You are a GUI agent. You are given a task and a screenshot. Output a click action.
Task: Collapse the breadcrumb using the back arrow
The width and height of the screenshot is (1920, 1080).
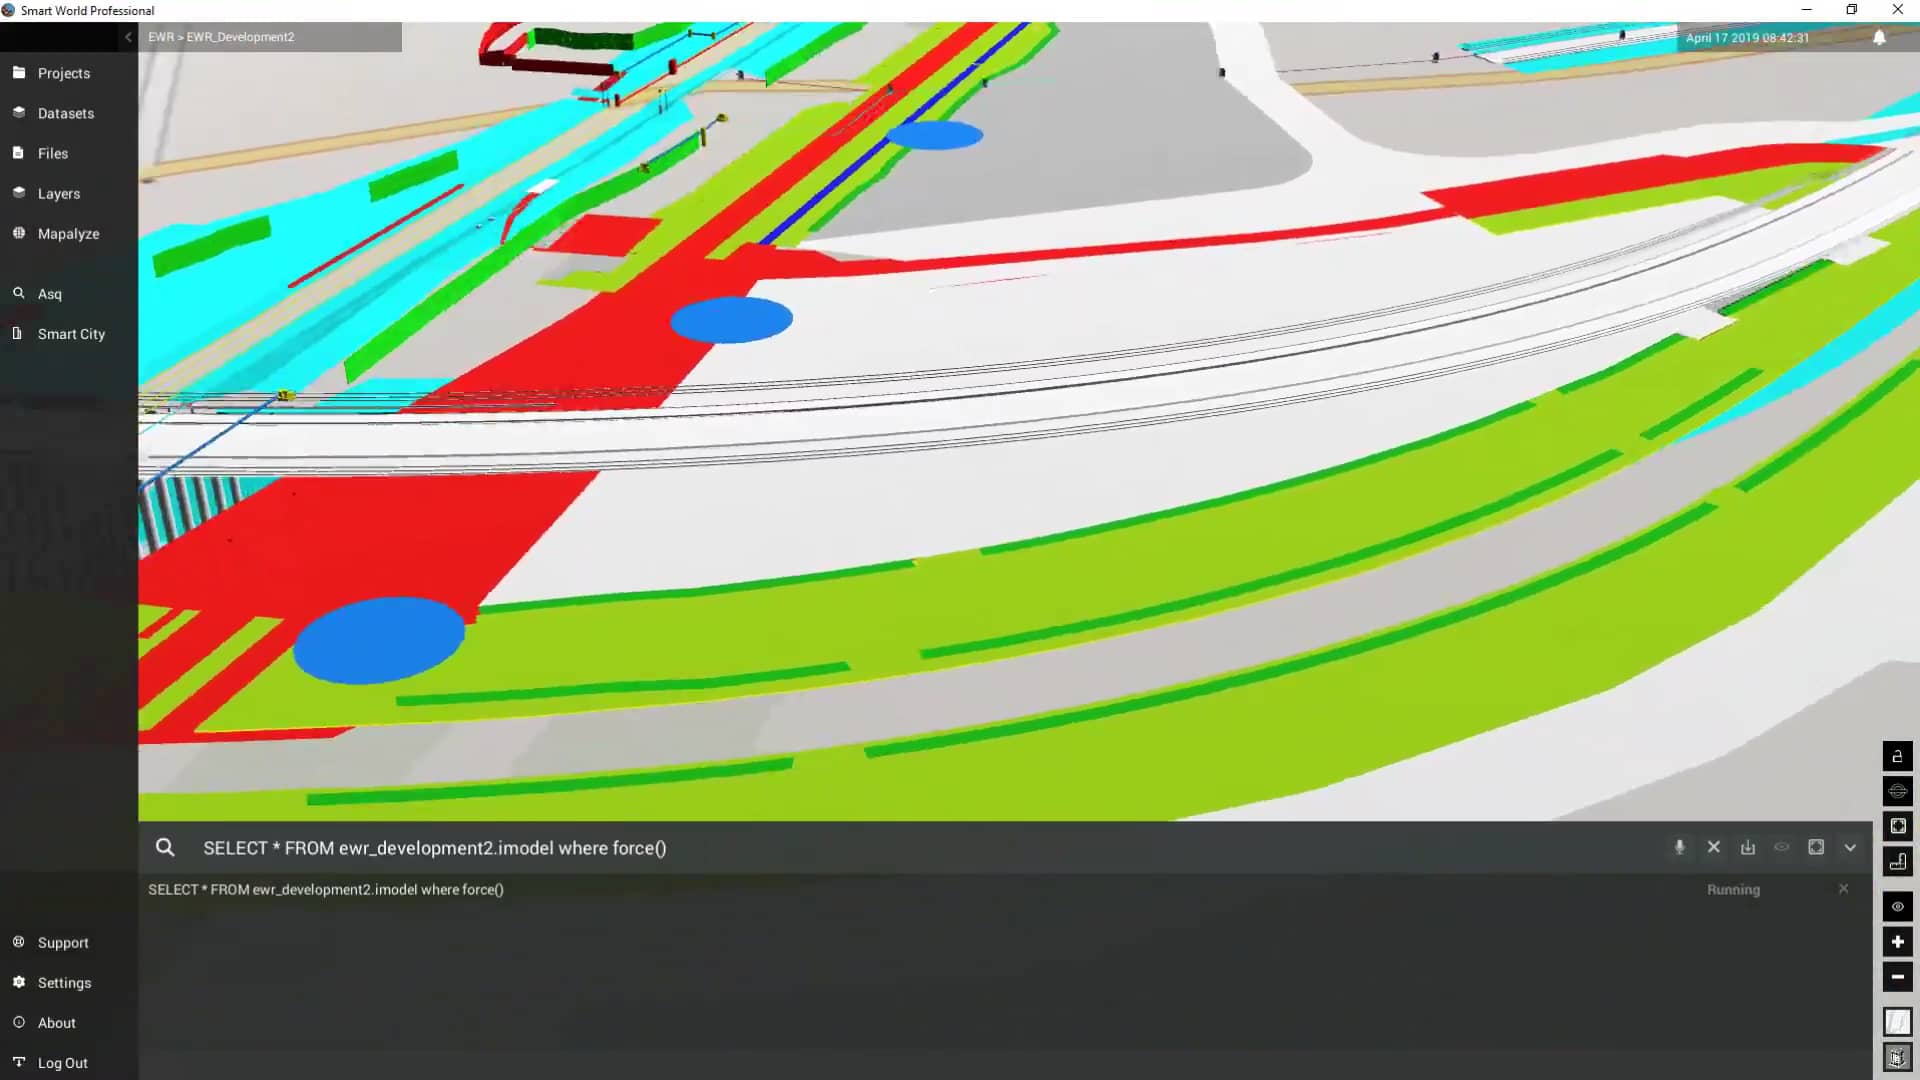(x=127, y=36)
